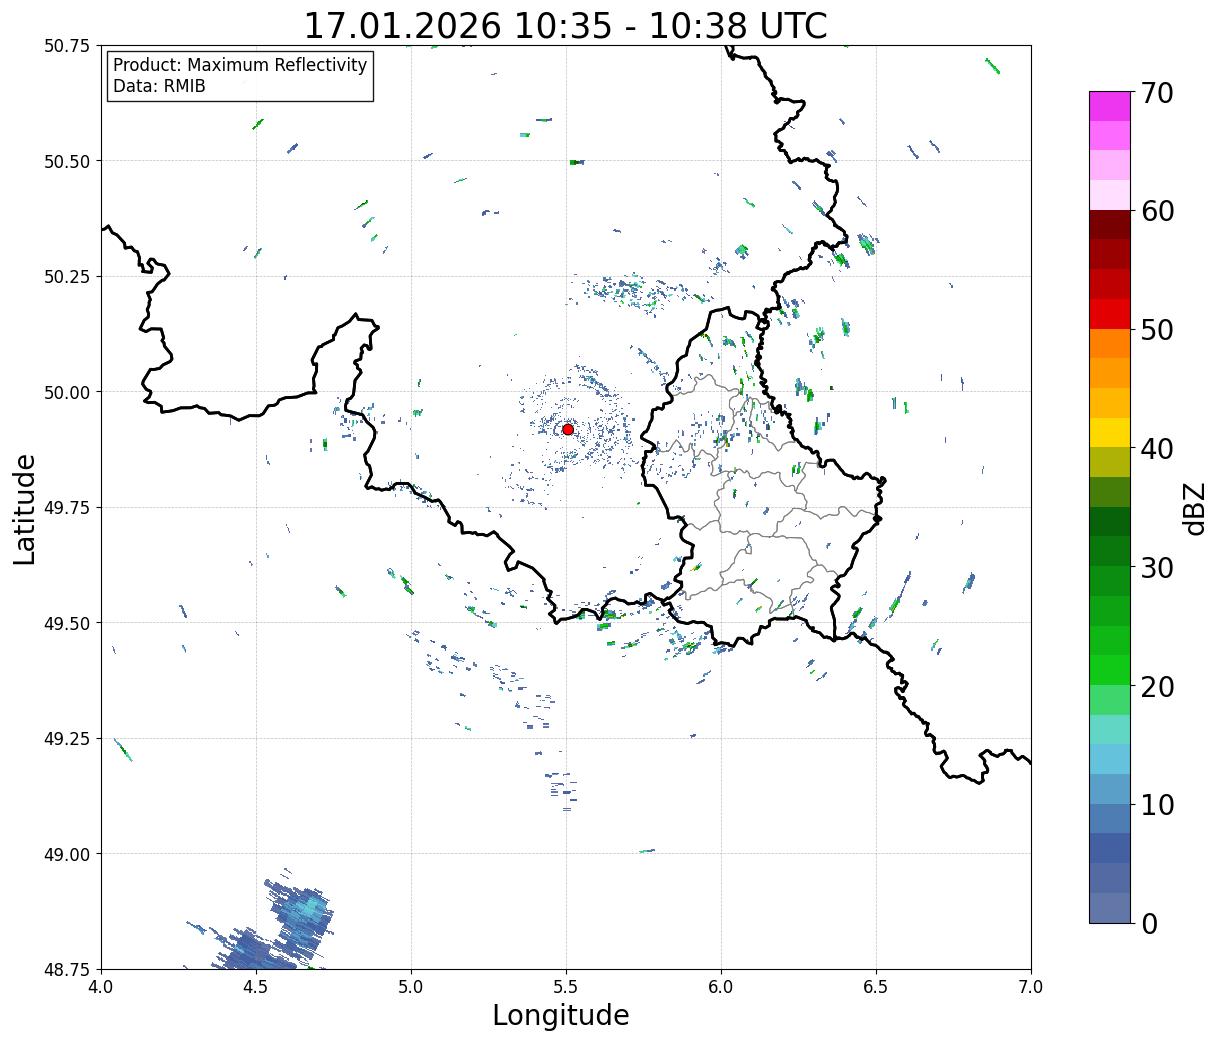1219x1040 pixels.
Task: Click the colorbar tick label 30
Action: 1158,567
